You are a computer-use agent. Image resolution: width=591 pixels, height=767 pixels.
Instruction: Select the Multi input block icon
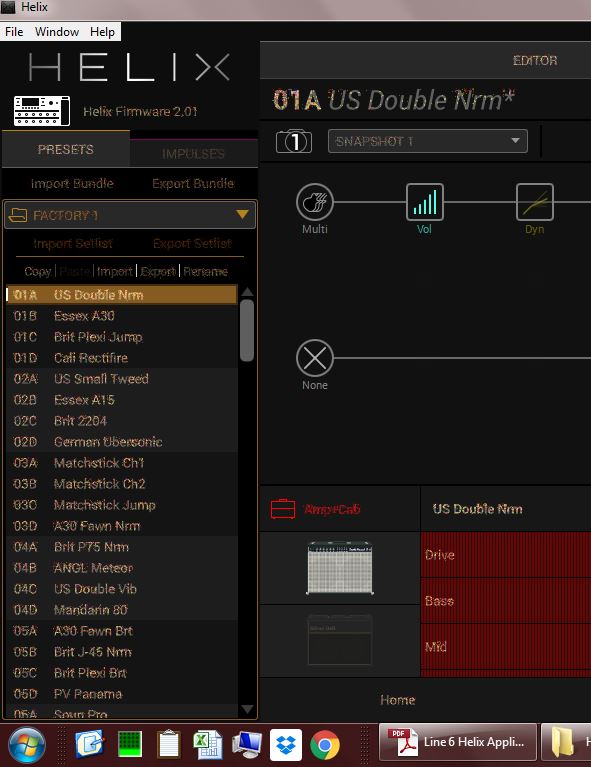coord(315,202)
